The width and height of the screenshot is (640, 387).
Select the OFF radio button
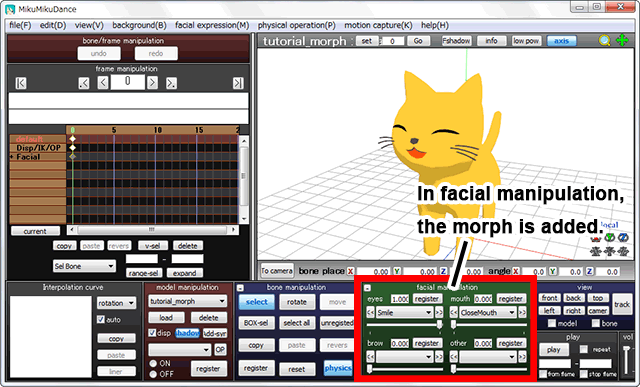153,374
